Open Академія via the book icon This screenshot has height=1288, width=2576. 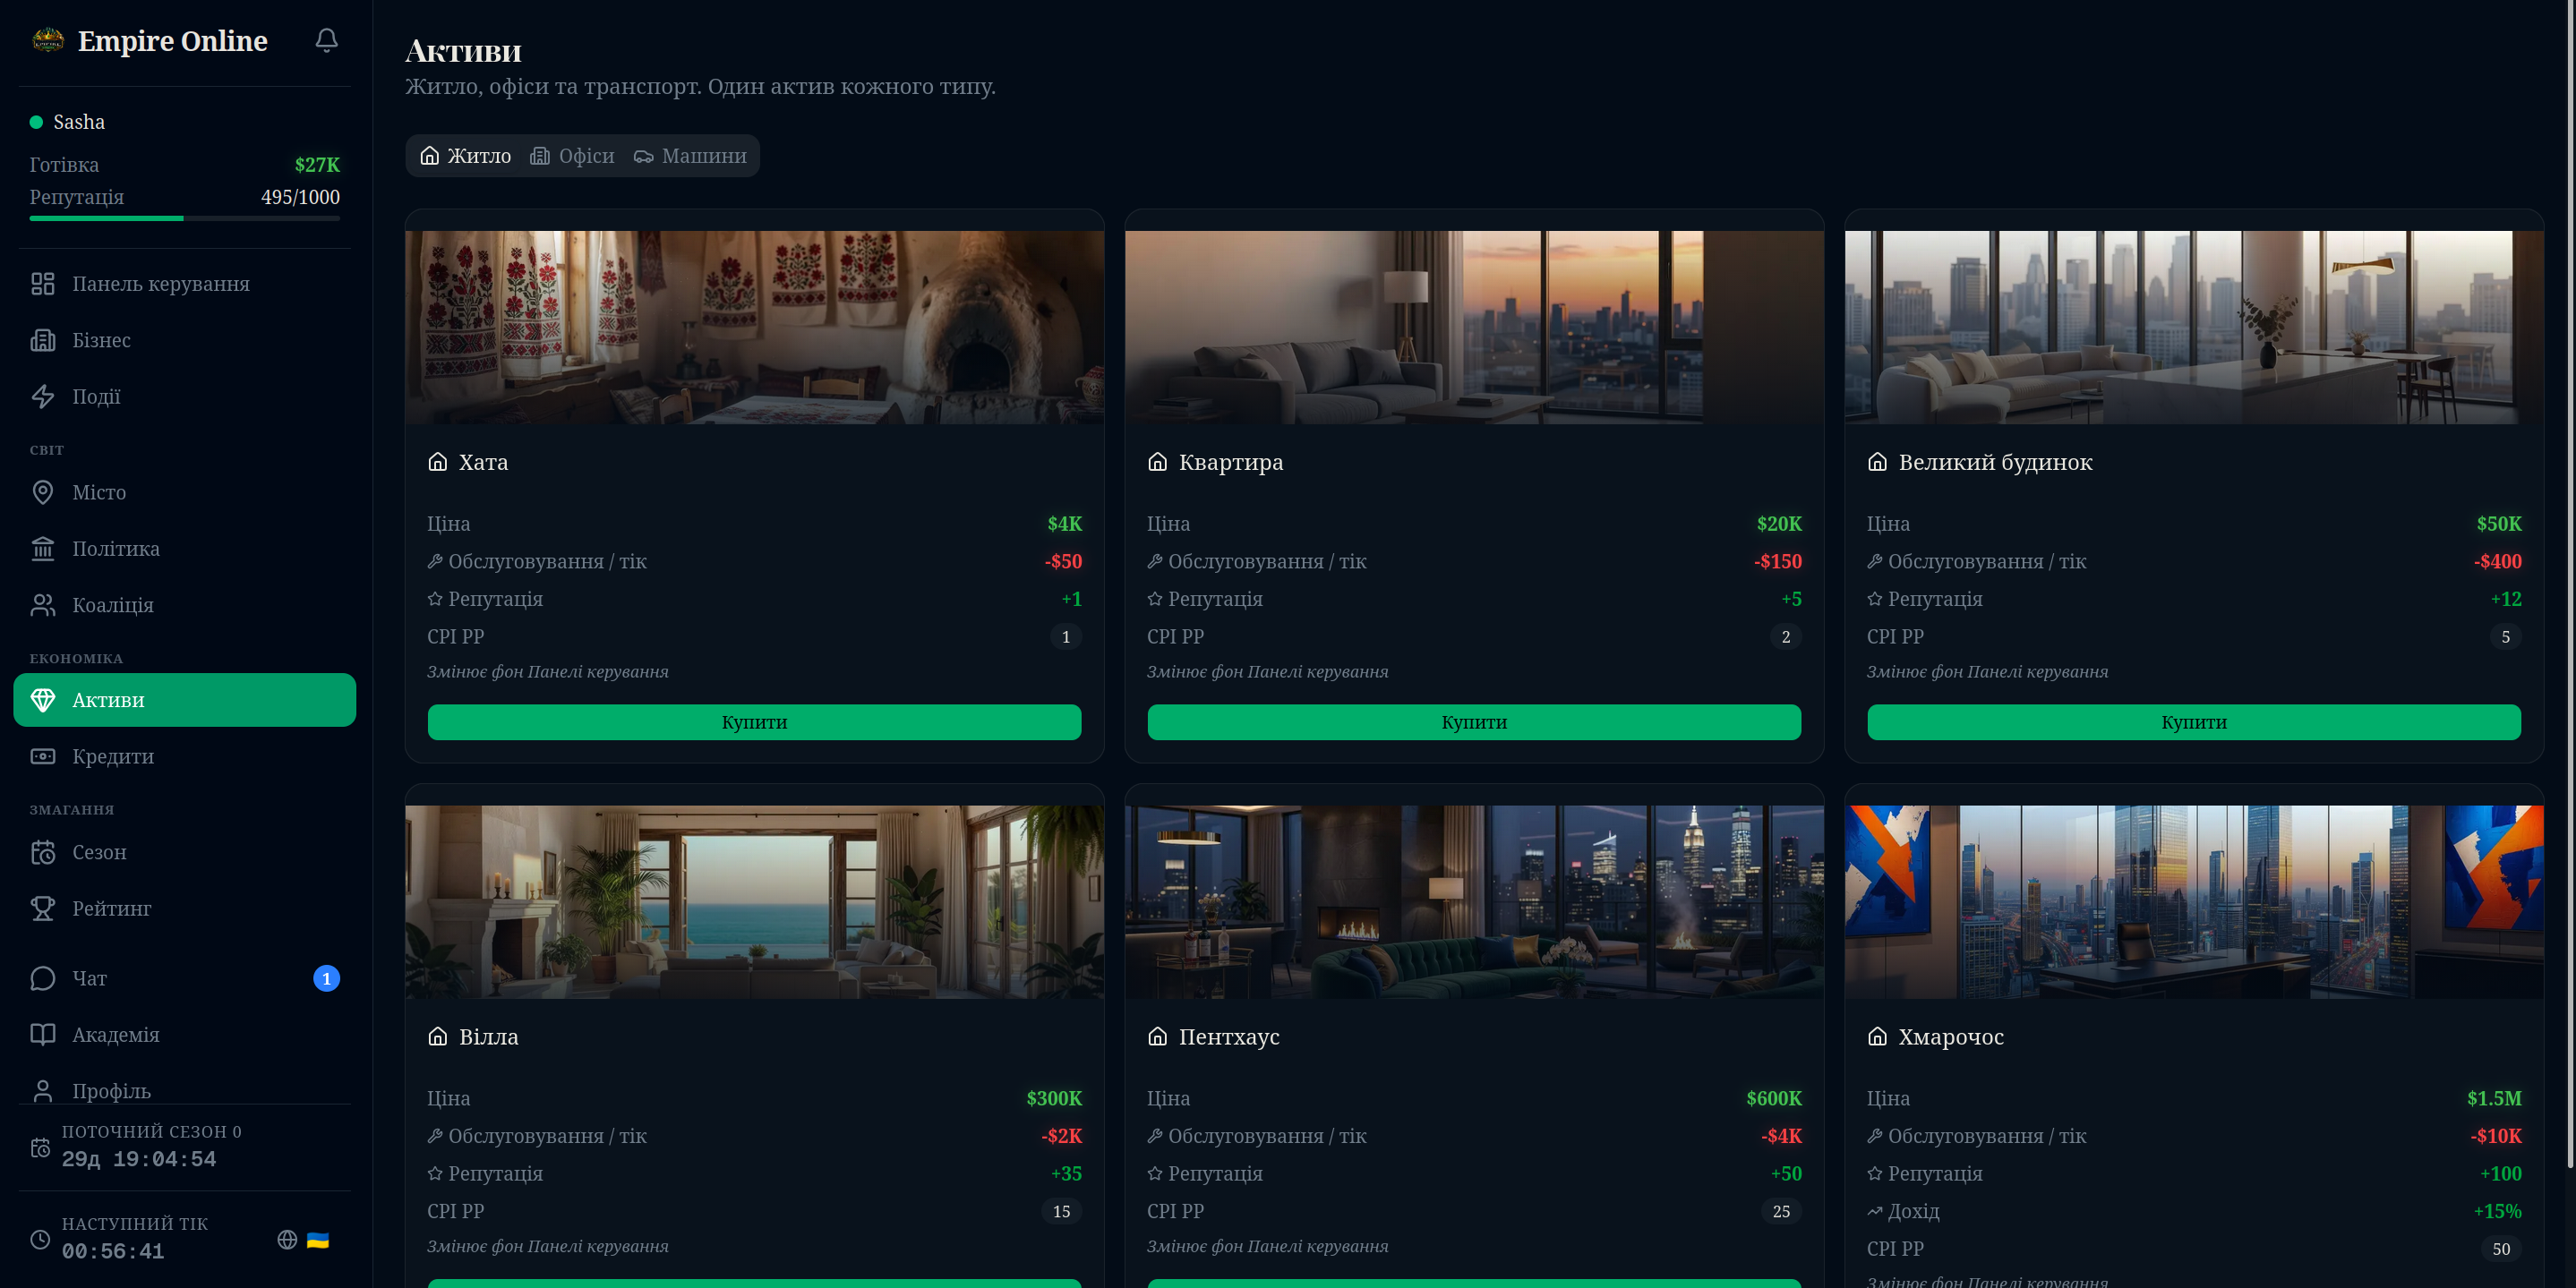(43, 1034)
